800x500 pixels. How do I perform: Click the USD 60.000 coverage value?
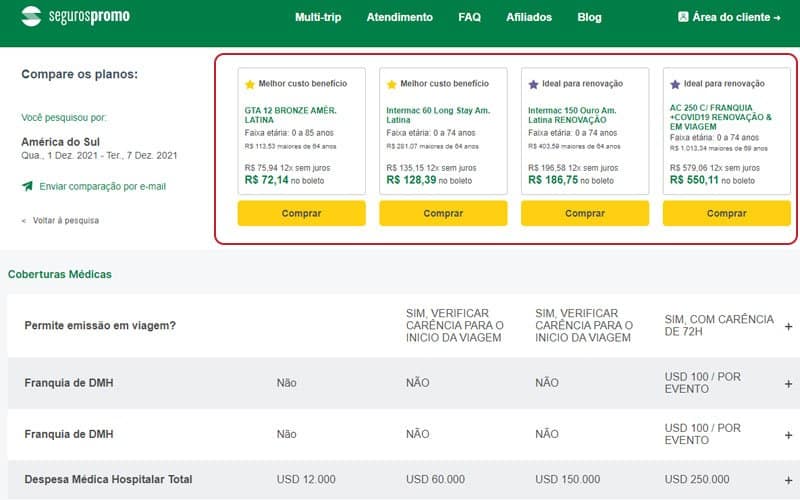(435, 479)
